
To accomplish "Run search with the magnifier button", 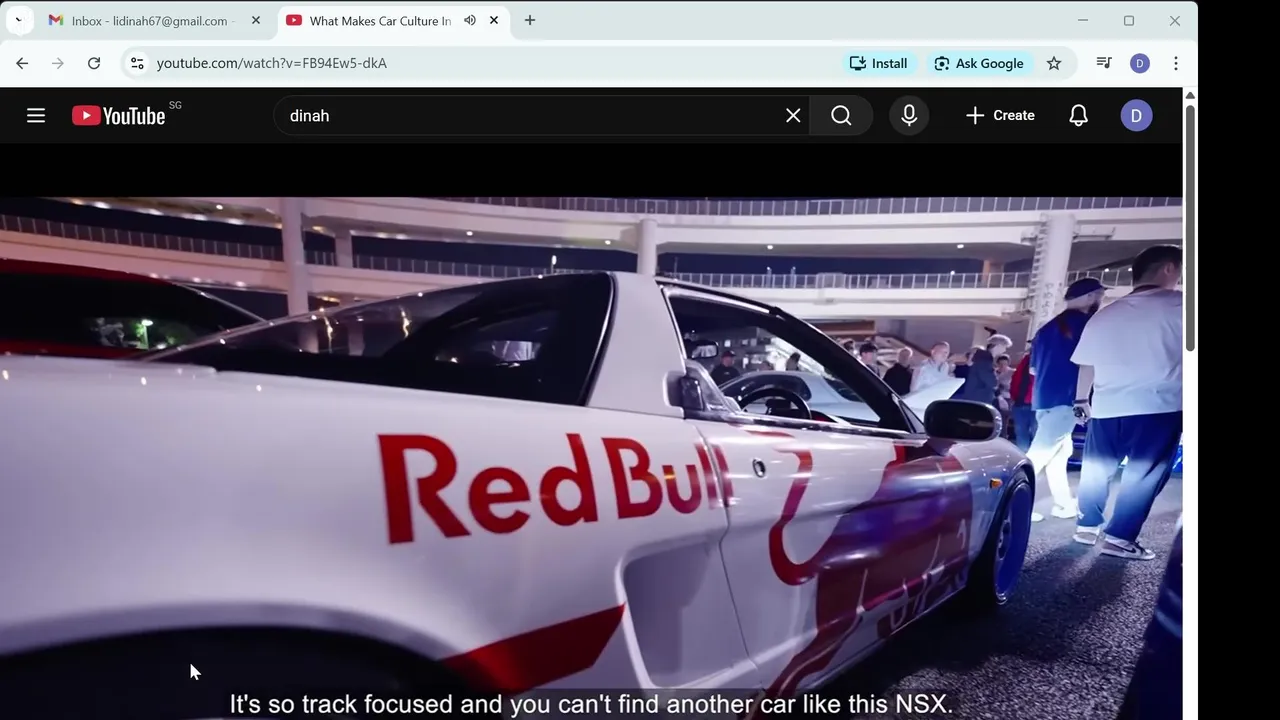I will pyautogui.click(x=841, y=116).
